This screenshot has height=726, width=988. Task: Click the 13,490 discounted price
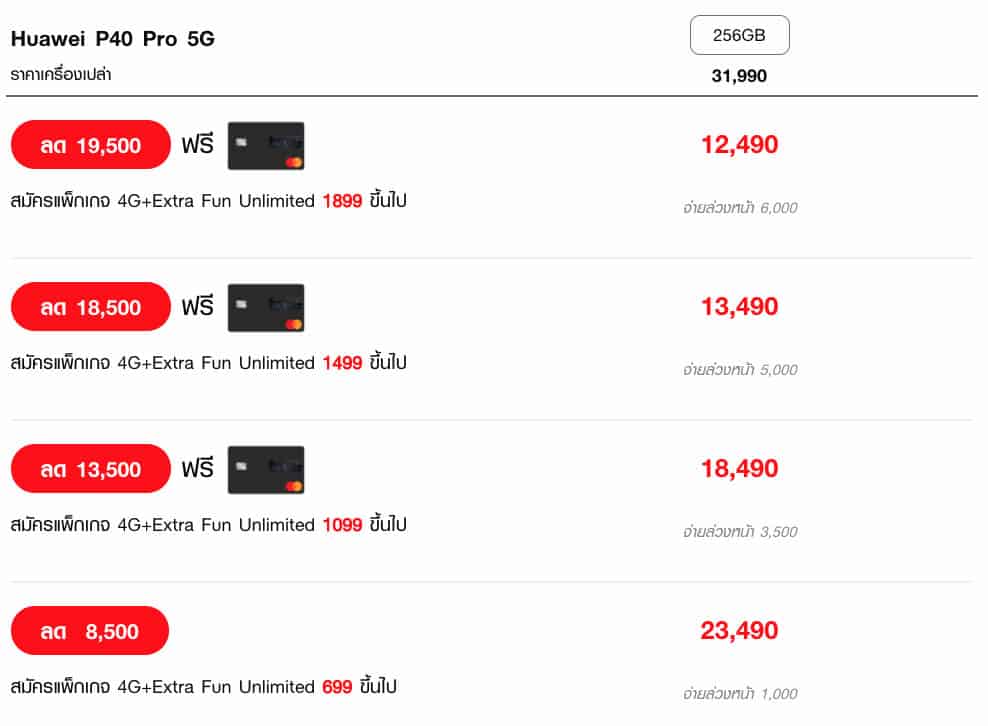(x=739, y=307)
